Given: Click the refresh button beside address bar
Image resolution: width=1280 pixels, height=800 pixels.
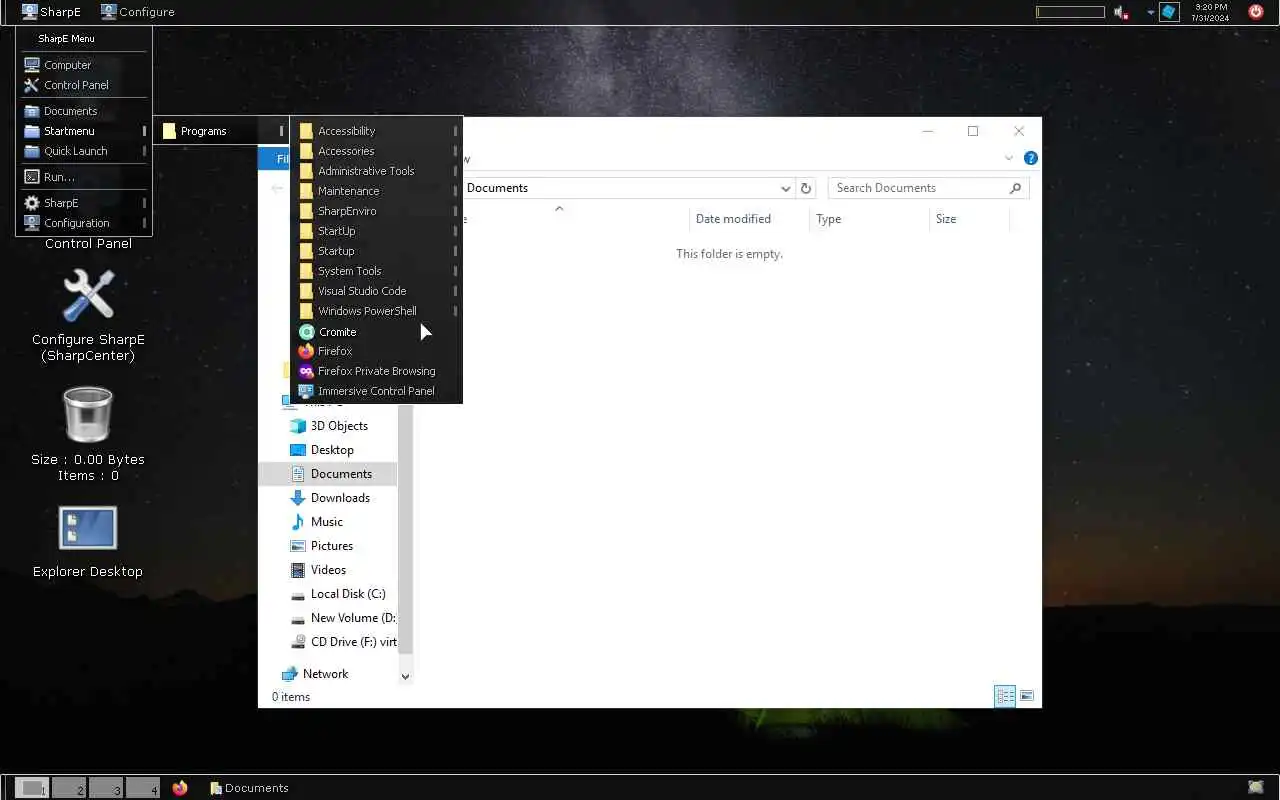Looking at the screenshot, I should click(x=806, y=188).
